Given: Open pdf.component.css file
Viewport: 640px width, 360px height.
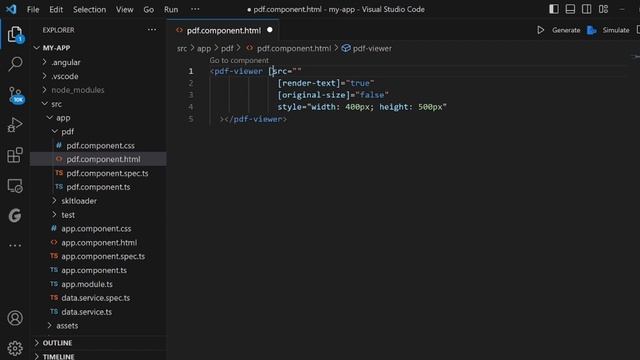Looking at the screenshot, I should tap(100, 146).
